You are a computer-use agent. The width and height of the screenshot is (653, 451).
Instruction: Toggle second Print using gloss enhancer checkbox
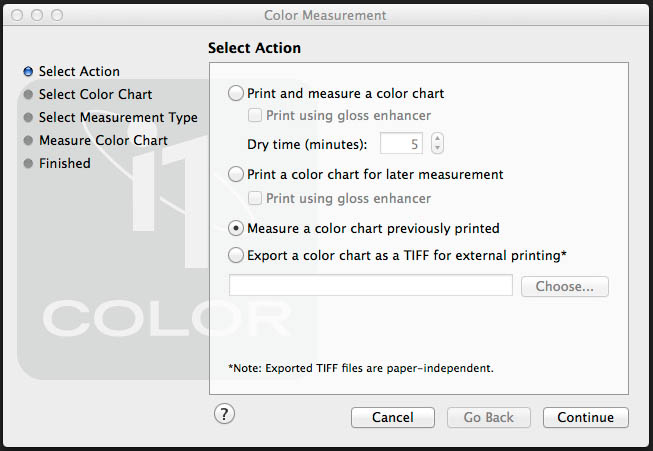click(255, 198)
